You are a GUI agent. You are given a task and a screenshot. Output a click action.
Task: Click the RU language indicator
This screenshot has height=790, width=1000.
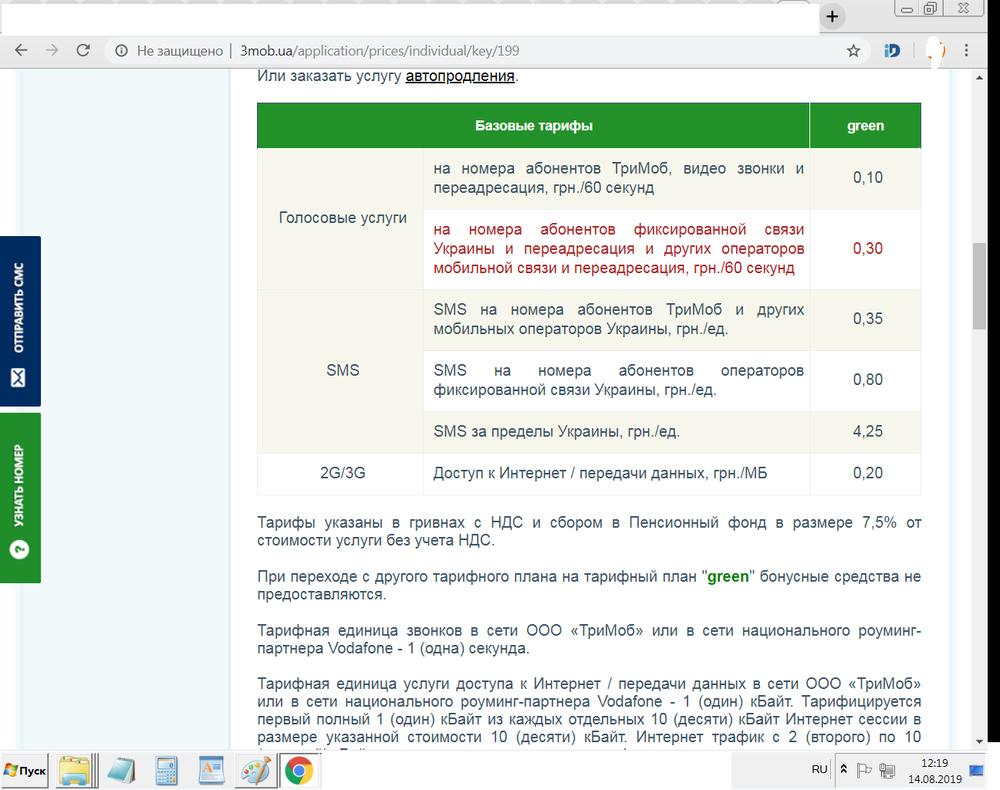(819, 770)
